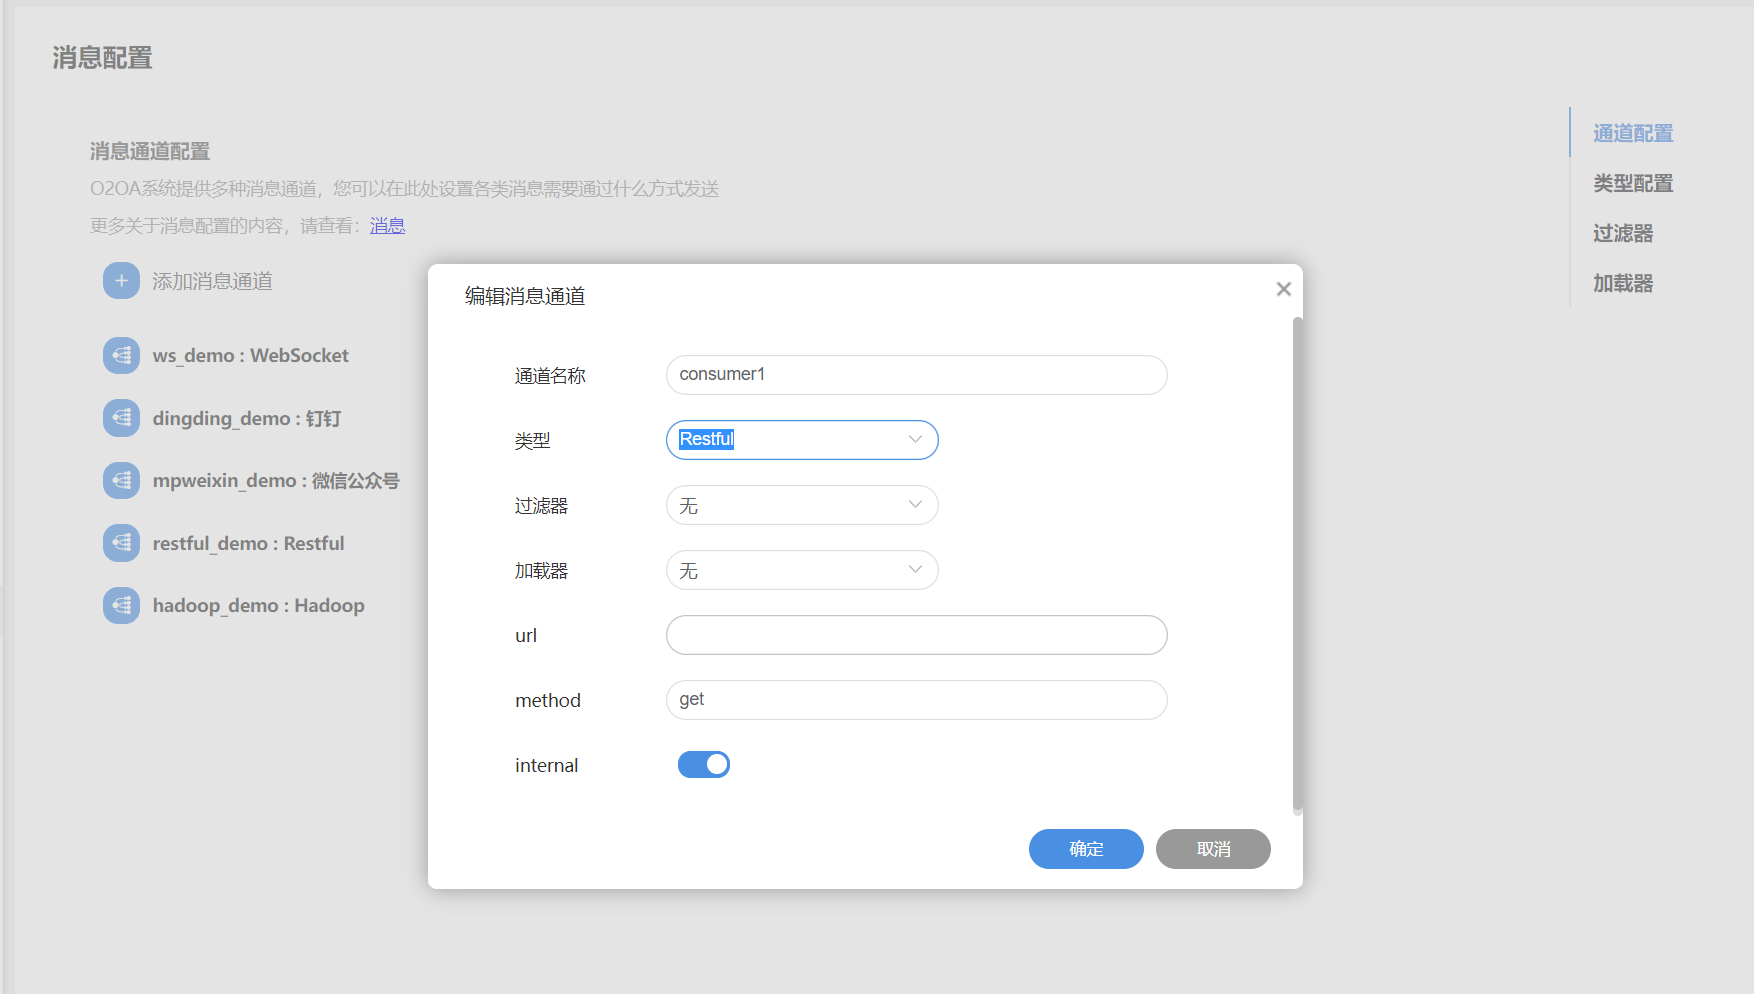The image size is (1754, 994).
Task: Click the method input field
Action: pyautogui.click(x=916, y=700)
